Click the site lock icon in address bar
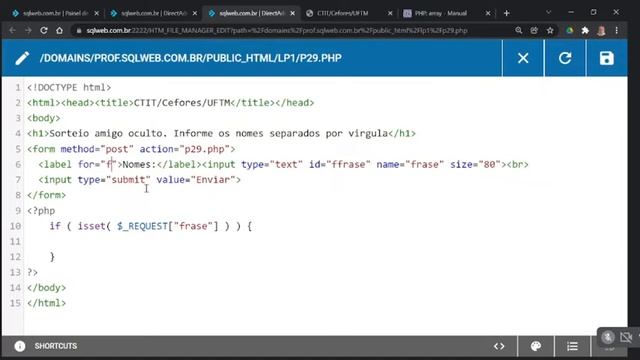Image resolution: width=640 pixels, height=360 pixels. pos(79,31)
